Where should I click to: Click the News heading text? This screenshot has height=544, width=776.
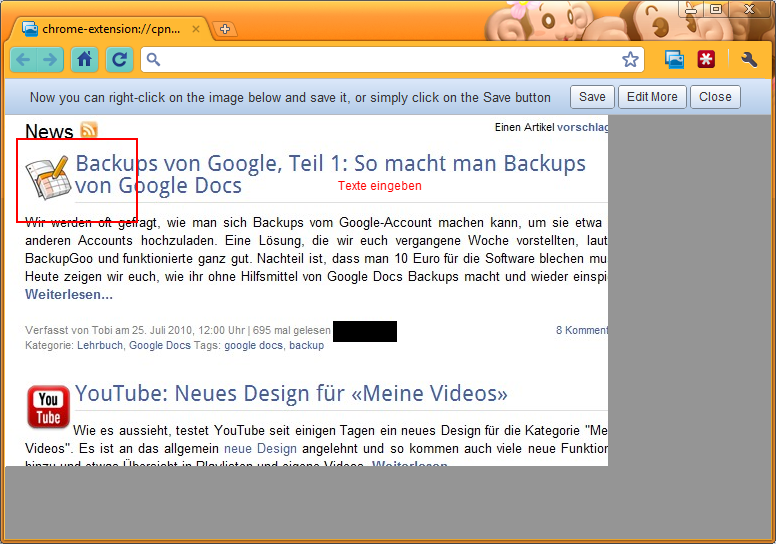click(x=49, y=131)
